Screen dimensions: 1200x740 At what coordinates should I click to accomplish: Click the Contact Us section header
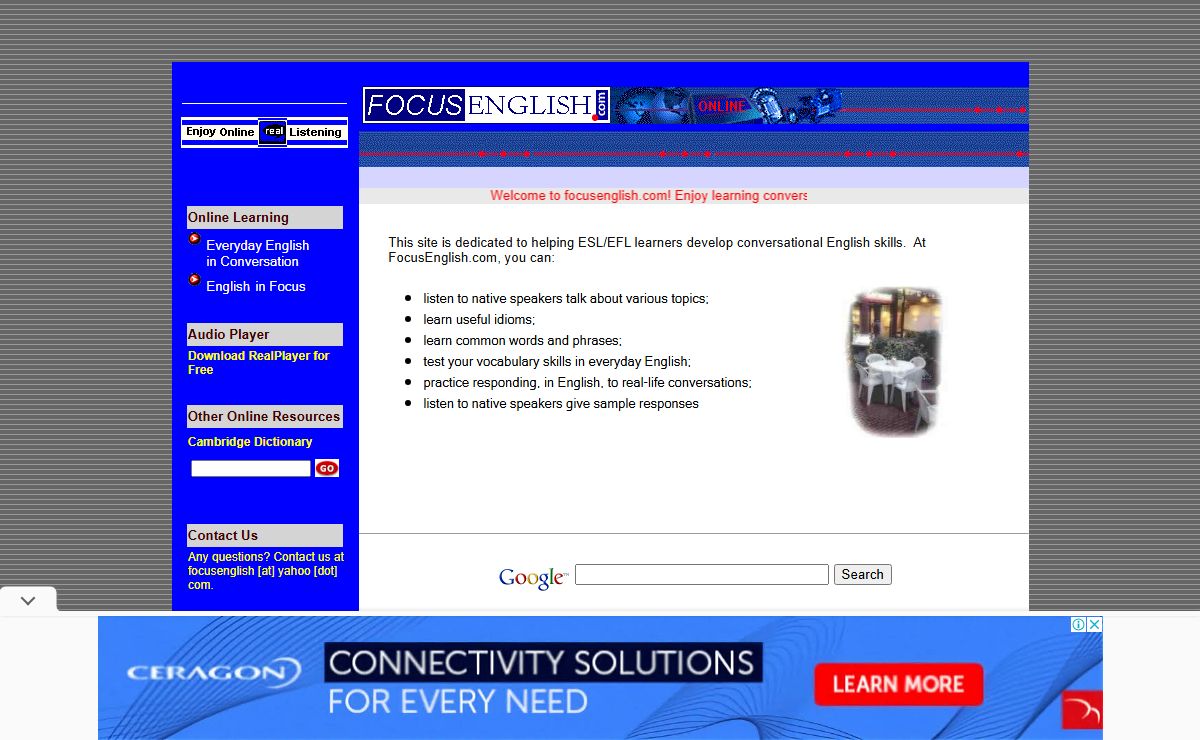pyautogui.click(x=265, y=535)
